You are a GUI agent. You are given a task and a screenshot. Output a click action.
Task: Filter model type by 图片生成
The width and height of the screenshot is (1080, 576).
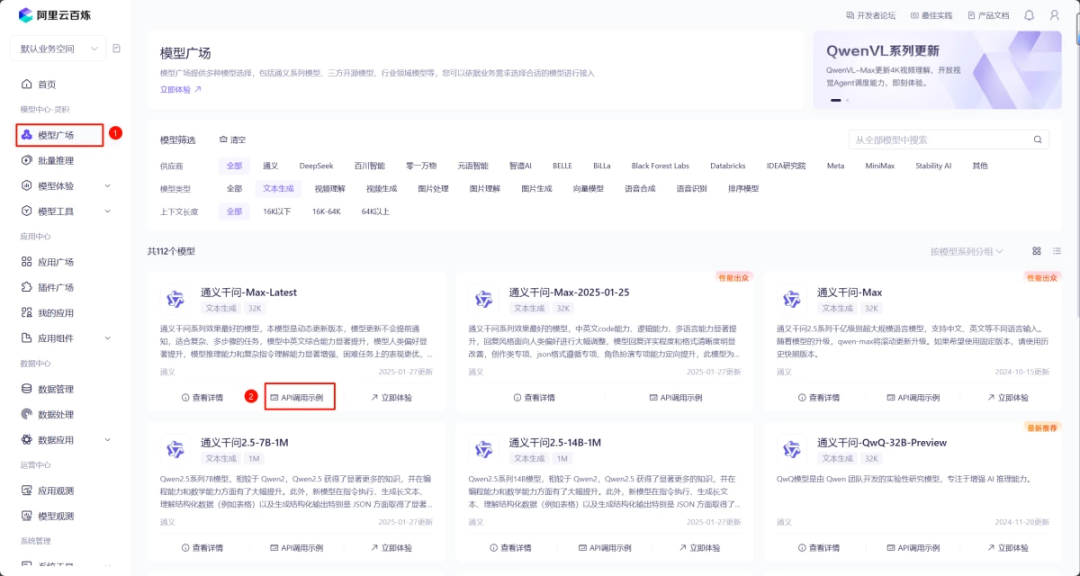(537, 189)
